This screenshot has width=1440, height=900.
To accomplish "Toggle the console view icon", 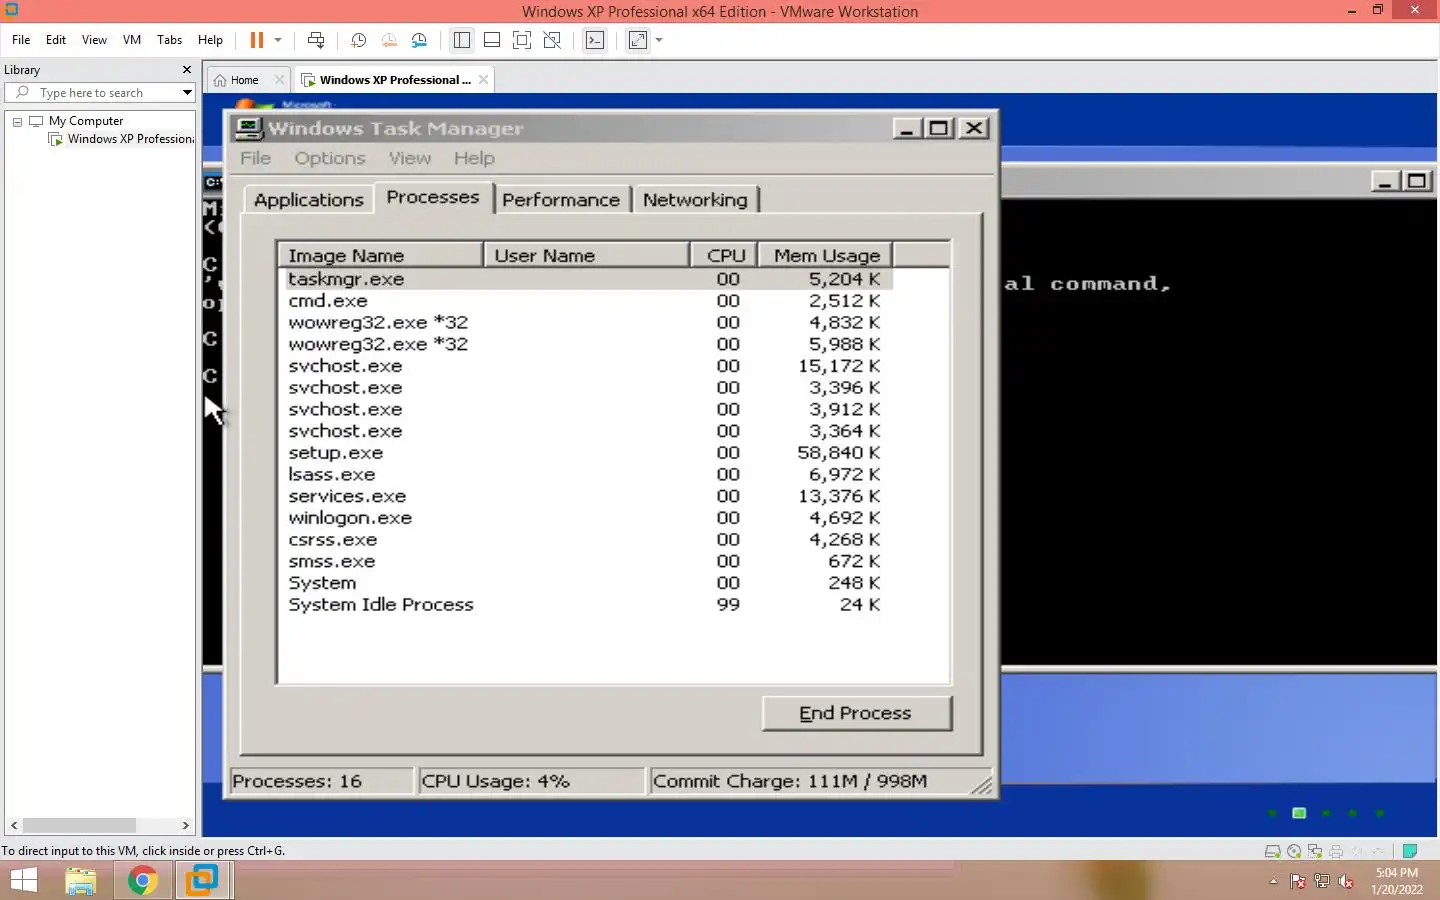I will (595, 40).
